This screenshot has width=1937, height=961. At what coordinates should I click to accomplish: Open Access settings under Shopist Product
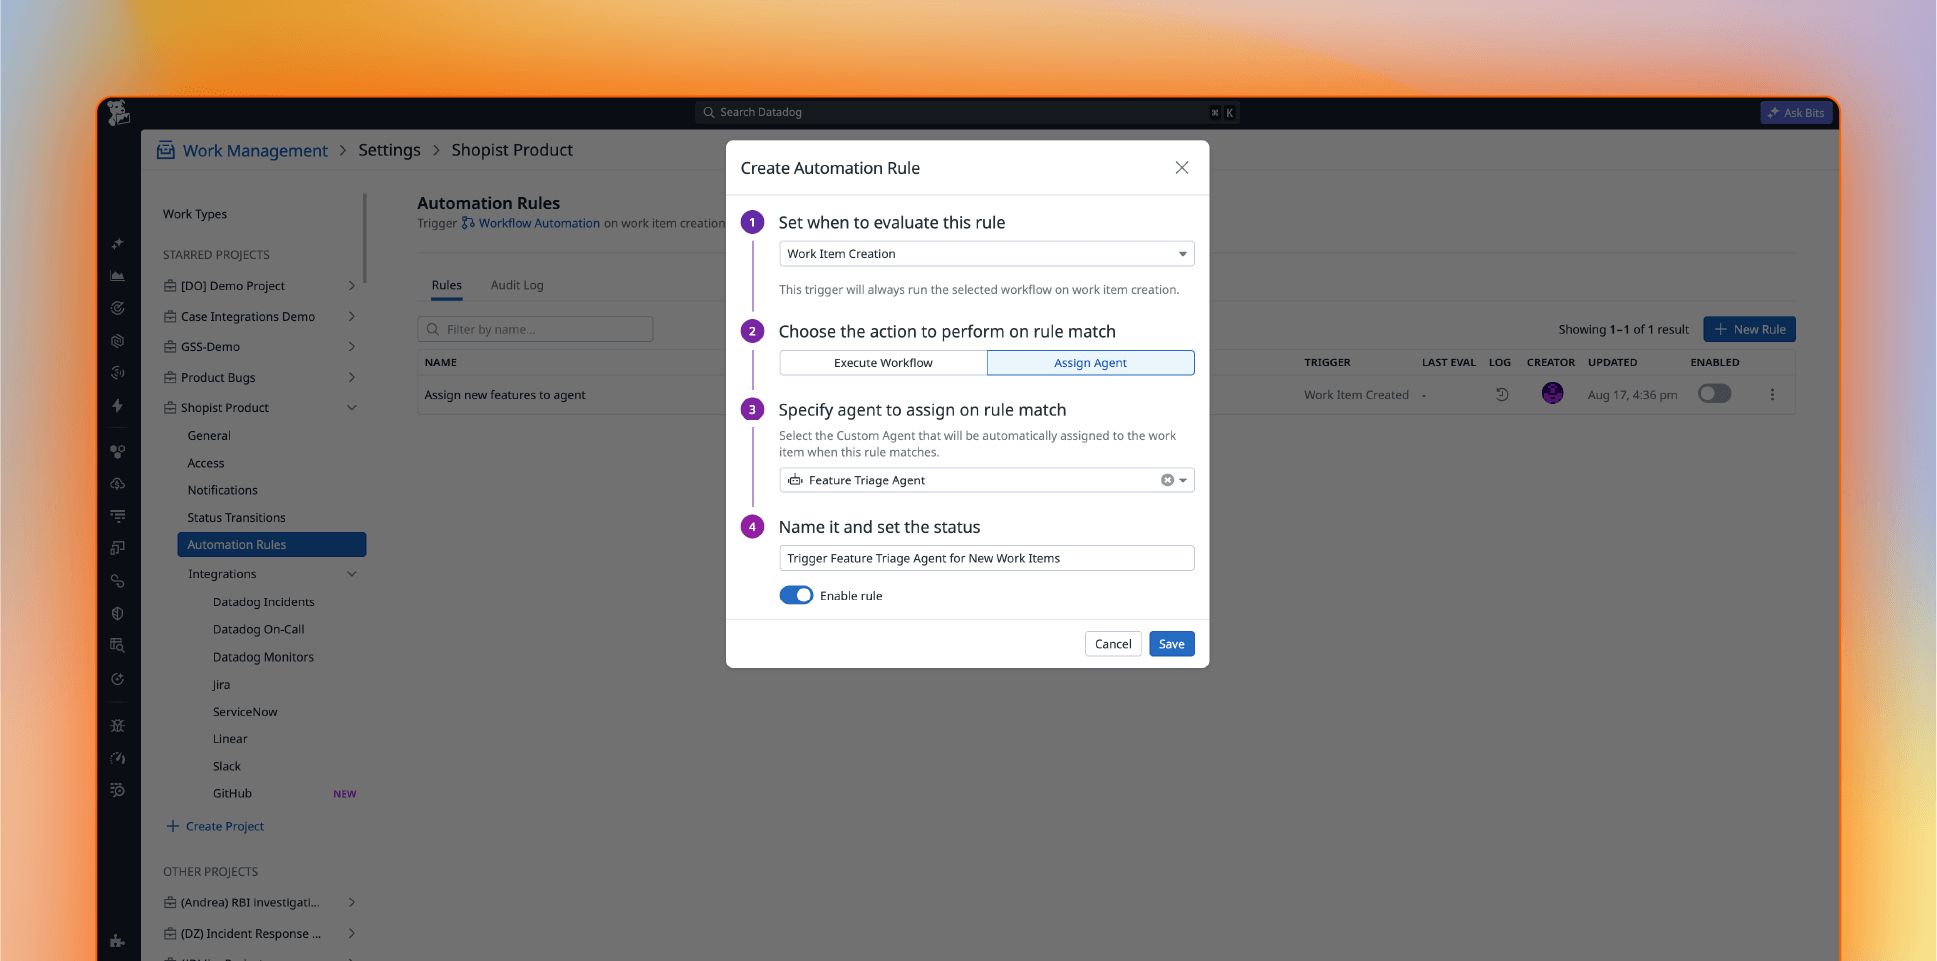(x=206, y=463)
